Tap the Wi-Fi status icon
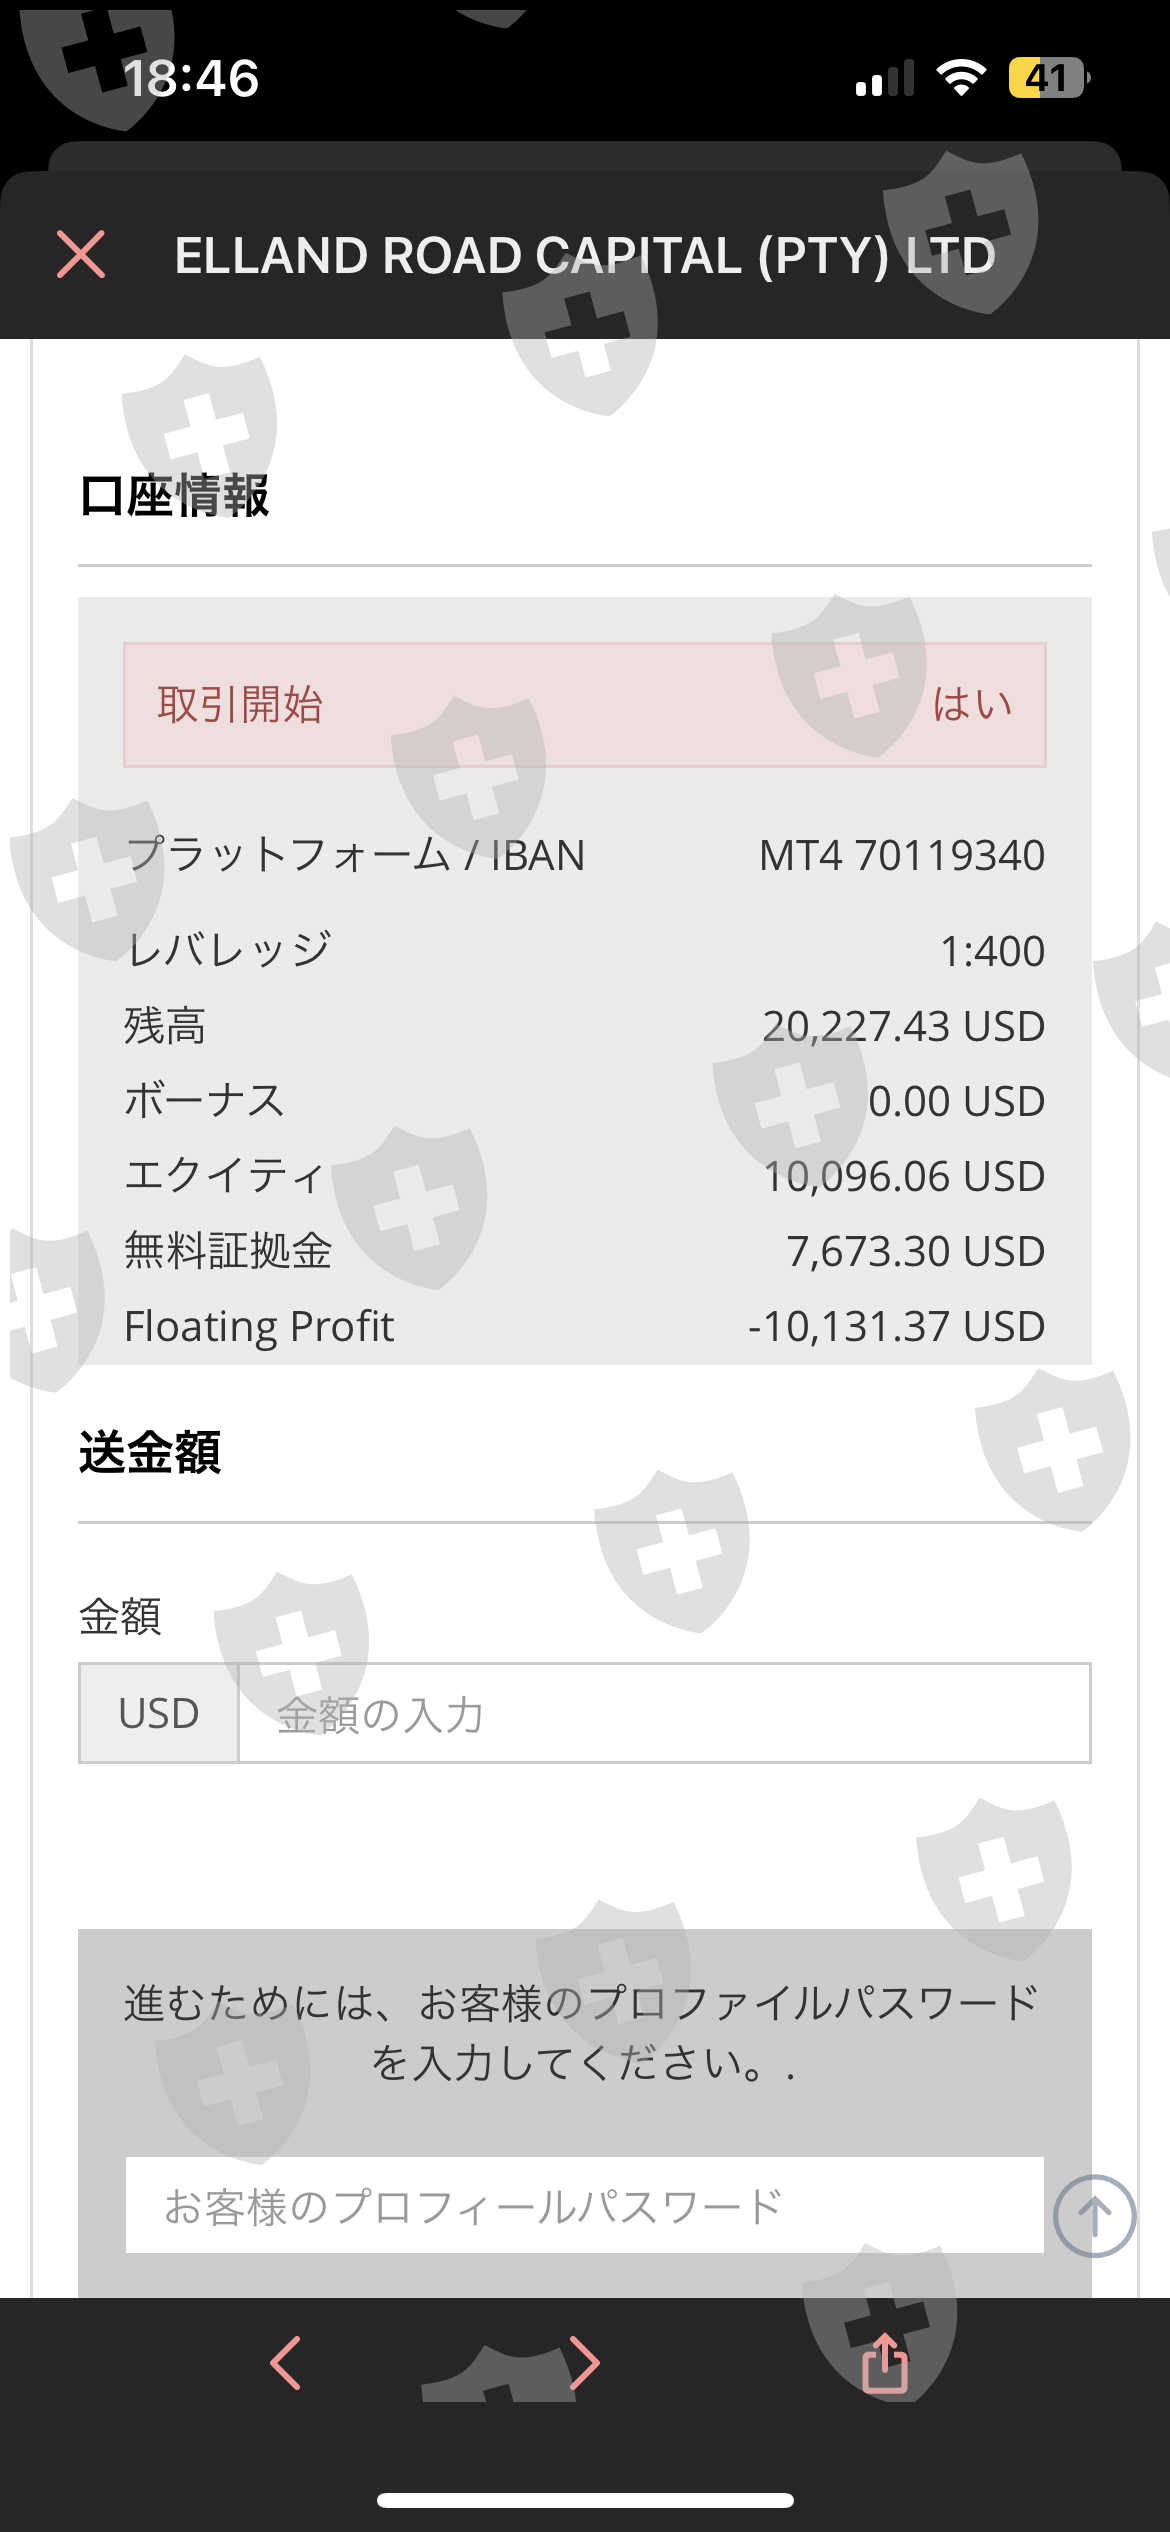The image size is (1170, 2532). point(961,78)
